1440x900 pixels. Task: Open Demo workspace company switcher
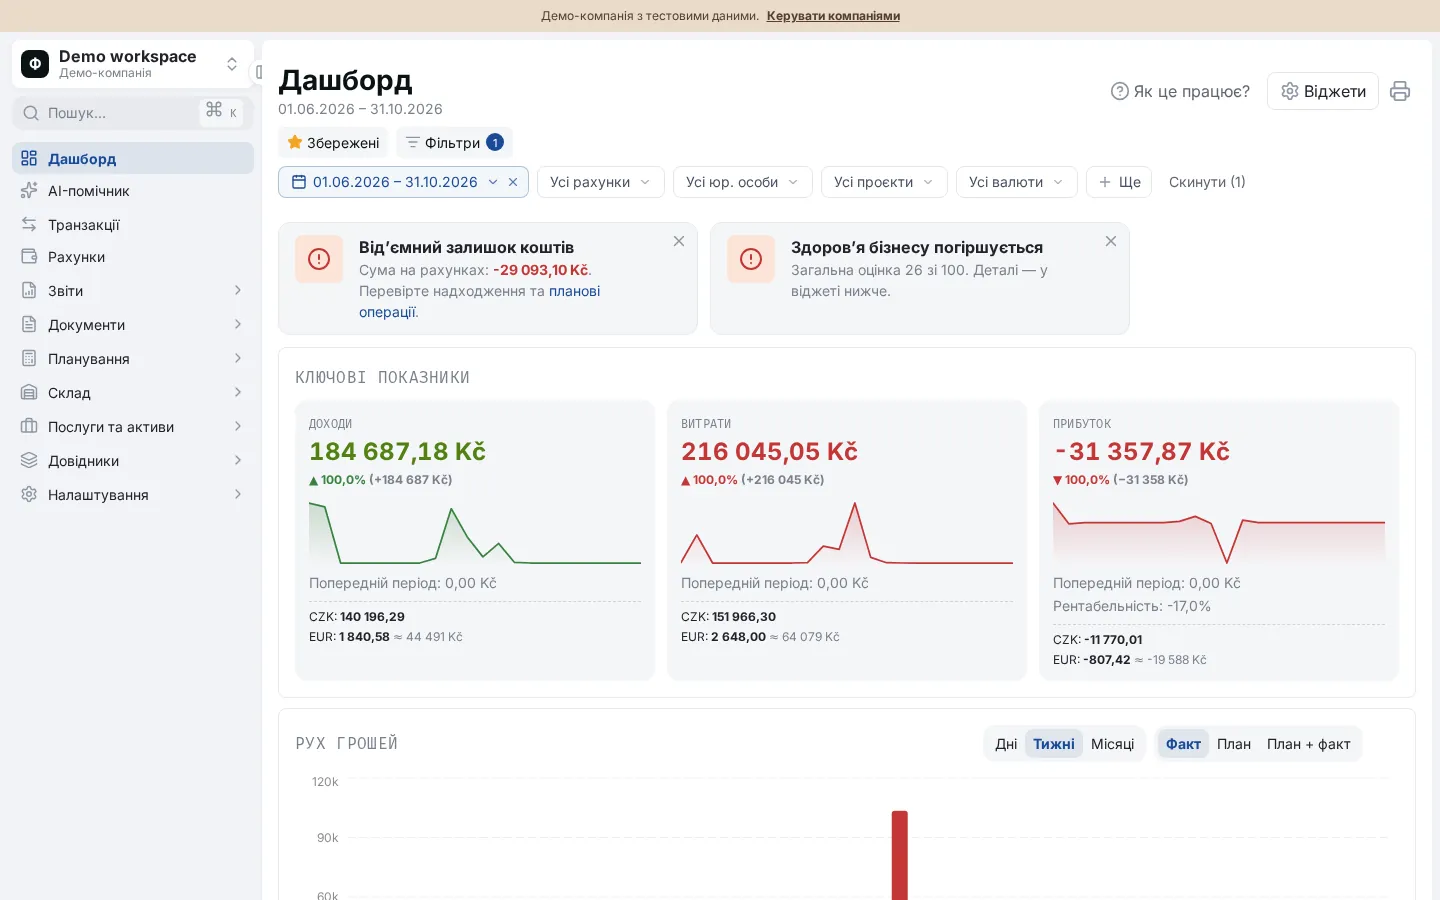[x=133, y=64]
